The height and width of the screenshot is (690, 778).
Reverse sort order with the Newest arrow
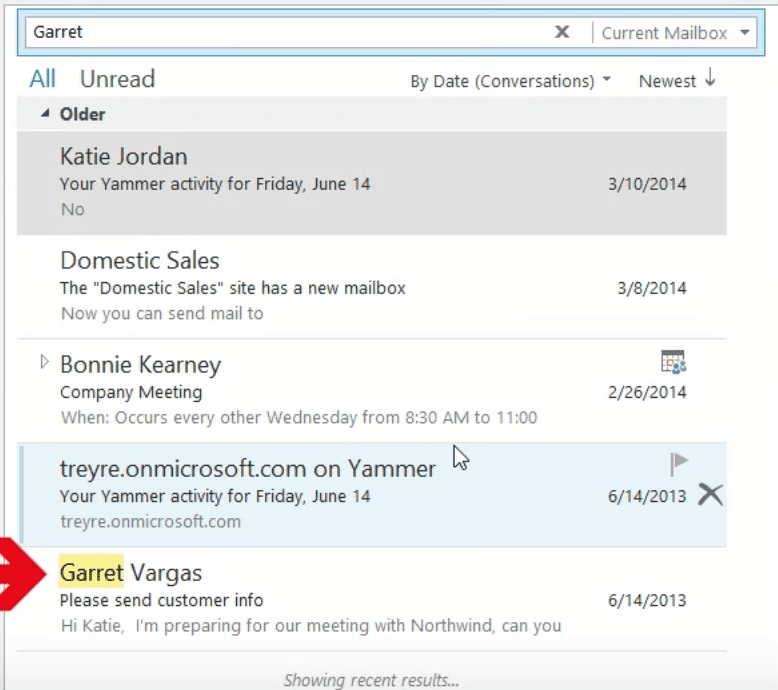pos(710,80)
